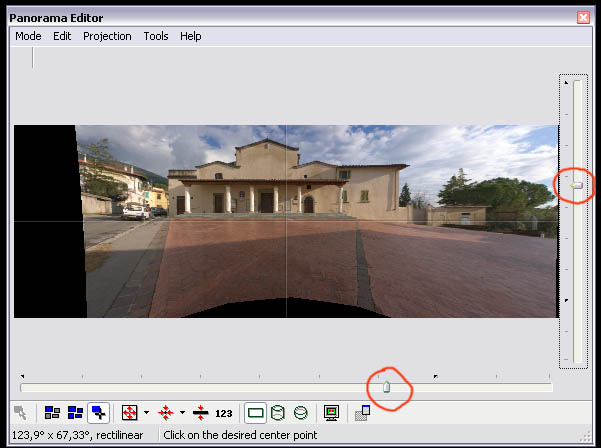Image resolution: width=601 pixels, height=448 pixels.
Task: Click the Center Panorama icon
Action: tap(166, 413)
